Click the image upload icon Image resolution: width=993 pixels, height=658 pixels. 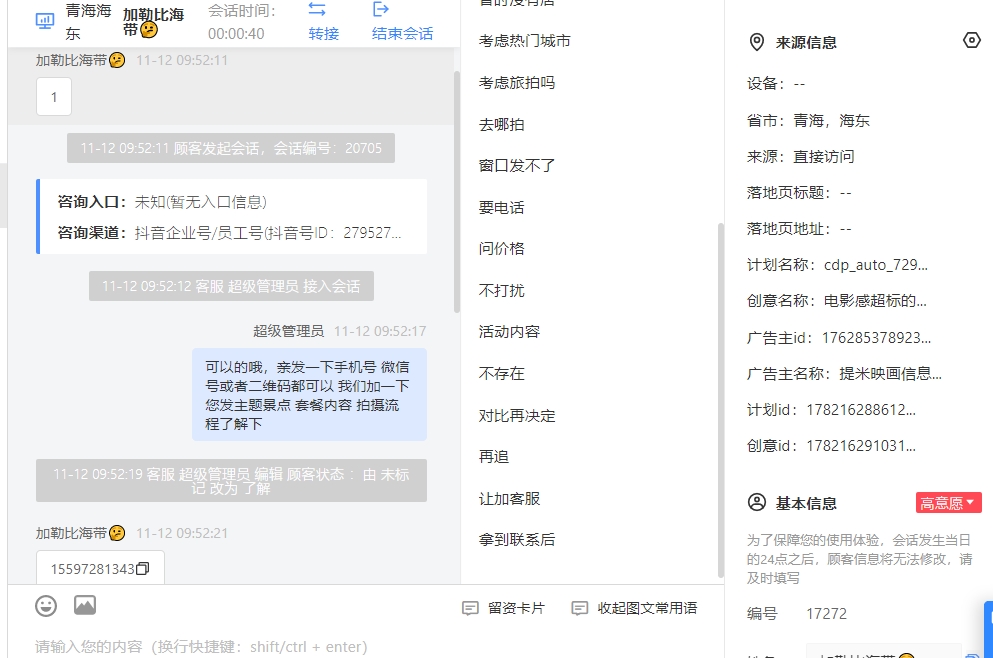coord(85,605)
